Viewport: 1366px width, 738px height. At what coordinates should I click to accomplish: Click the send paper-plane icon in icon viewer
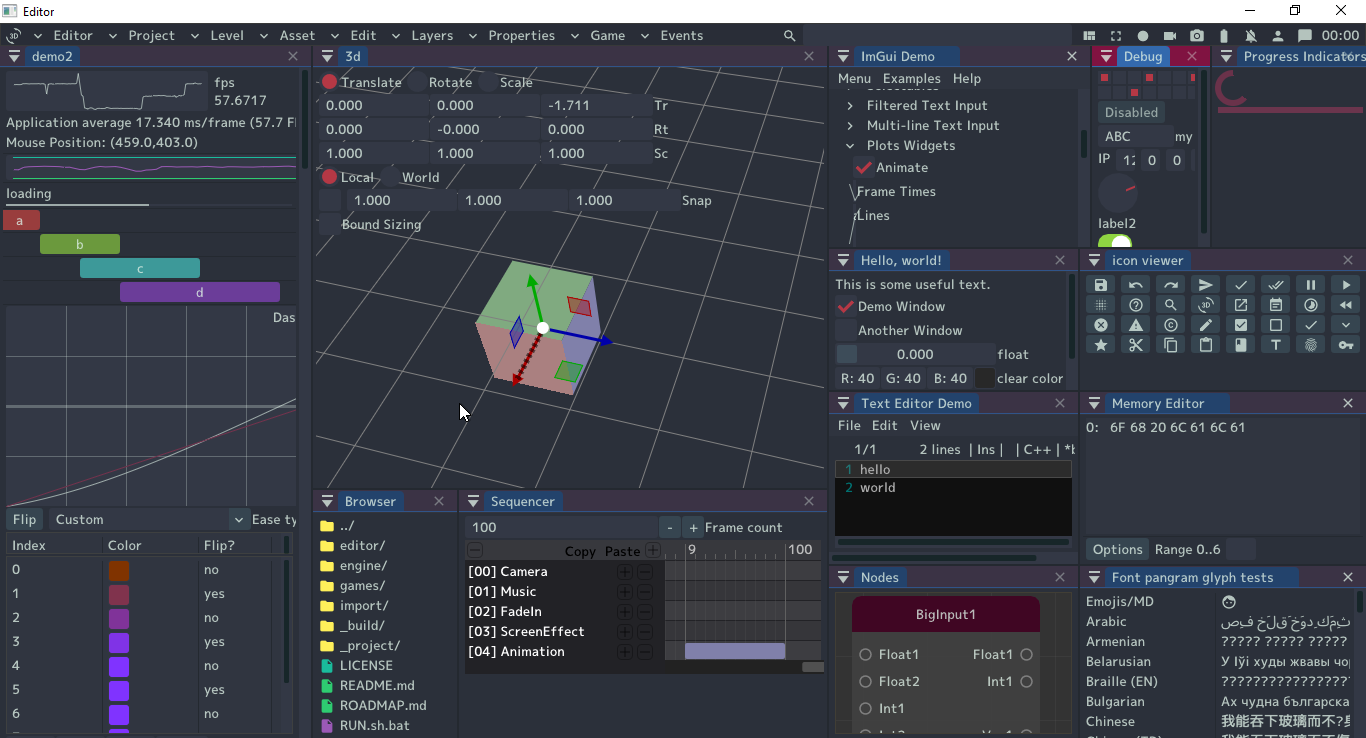coord(1206,285)
